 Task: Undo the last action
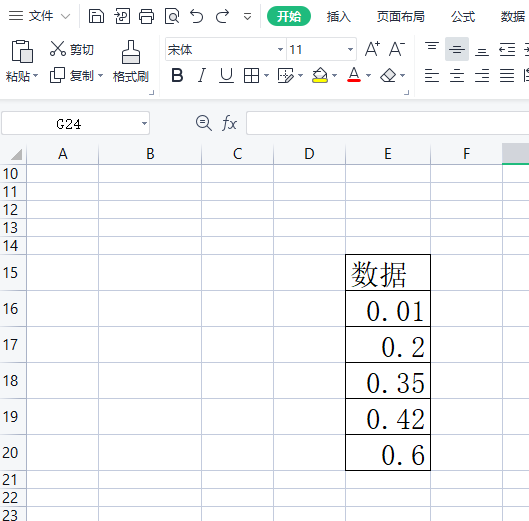(197, 16)
